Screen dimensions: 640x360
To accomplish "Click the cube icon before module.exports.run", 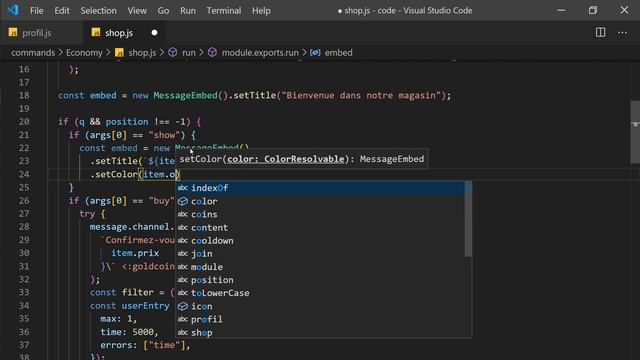I will [x=212, y=52].
